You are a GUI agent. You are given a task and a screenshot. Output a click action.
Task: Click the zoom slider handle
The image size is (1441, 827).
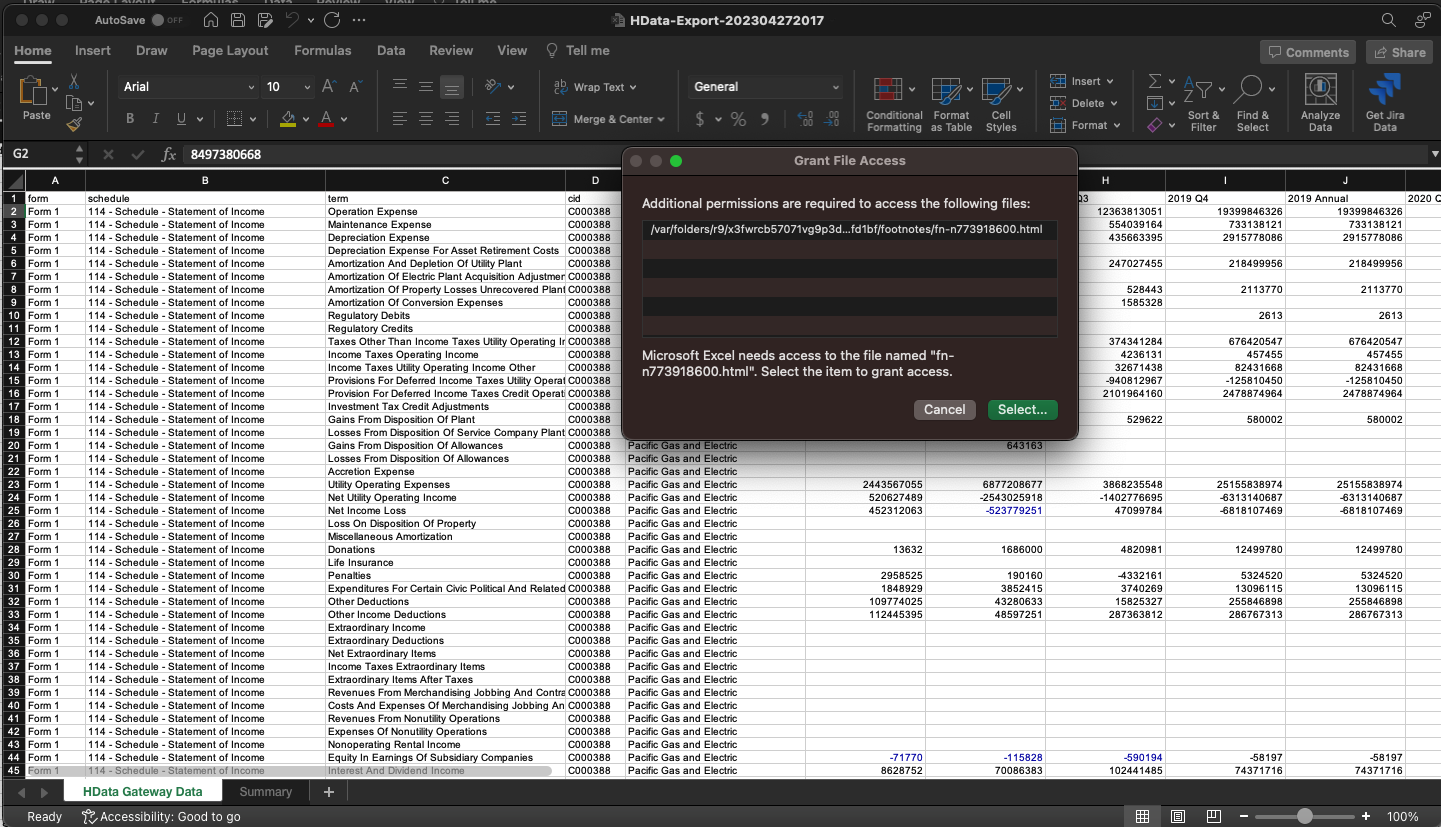pyautogui.click(x=1305, y=817)
